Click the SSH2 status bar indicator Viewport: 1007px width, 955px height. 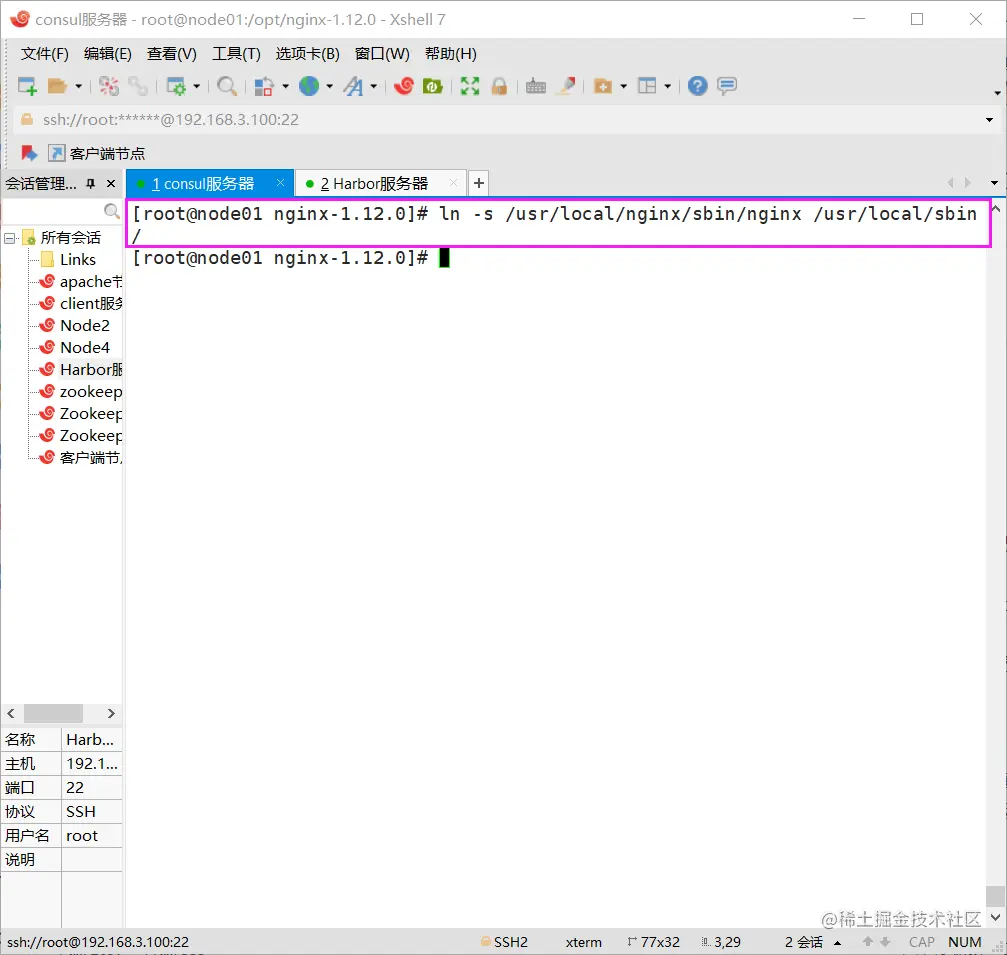[x=504, y=942]
